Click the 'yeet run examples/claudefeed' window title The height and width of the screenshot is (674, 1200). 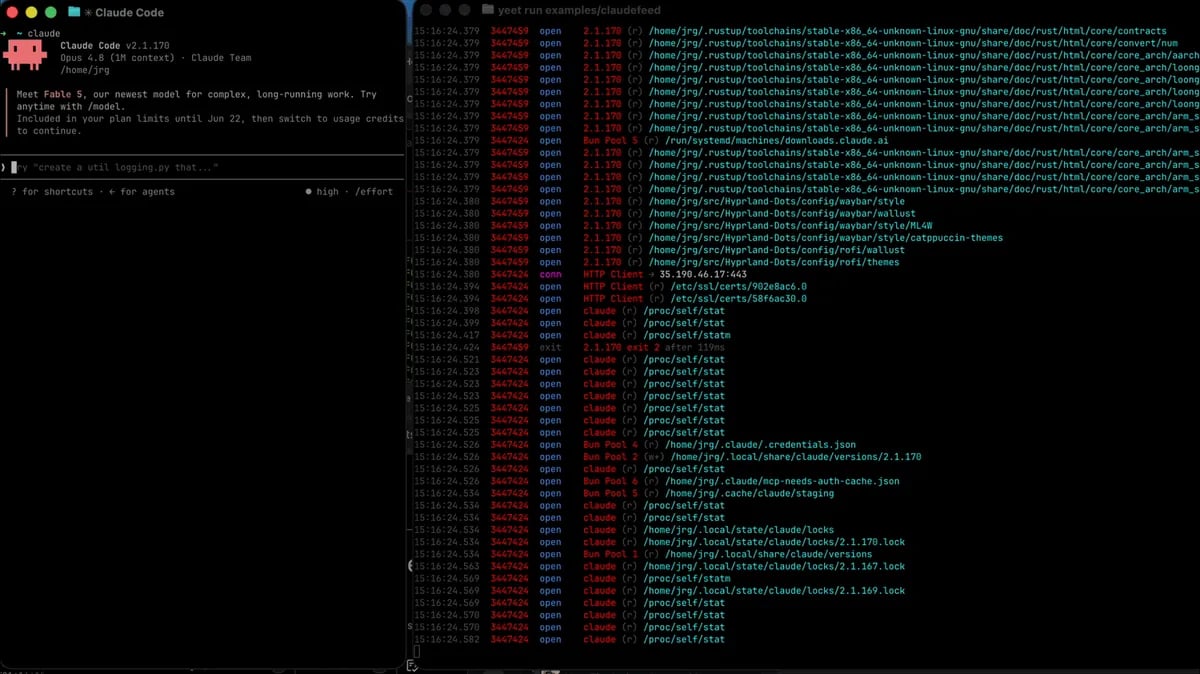[x=579, y=10]
